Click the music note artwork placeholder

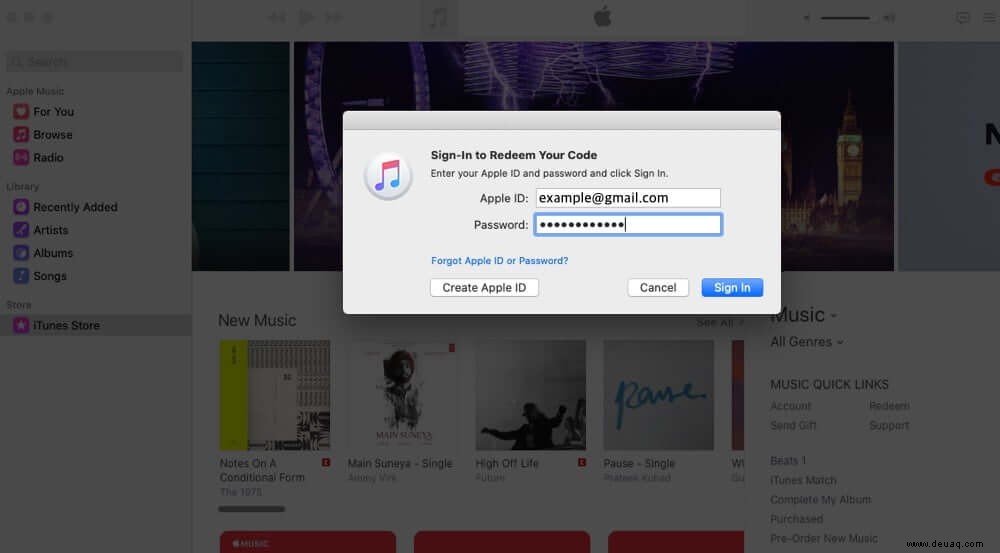click(x=438, y=18)
